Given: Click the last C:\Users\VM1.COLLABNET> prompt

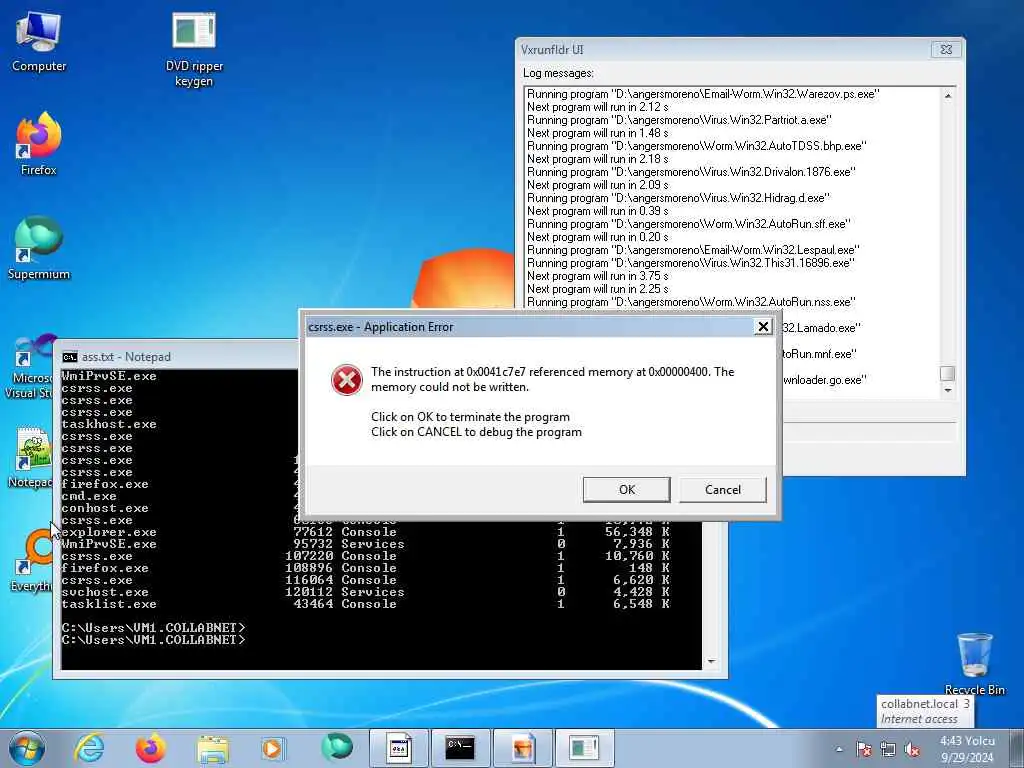Looking at the screenshot, I should point(153,640).
